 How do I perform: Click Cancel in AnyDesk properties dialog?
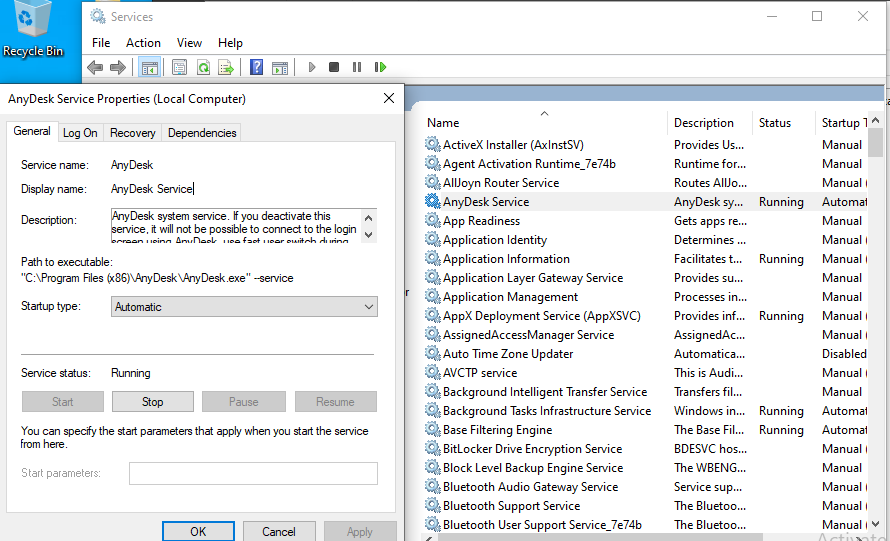(279, 531)
